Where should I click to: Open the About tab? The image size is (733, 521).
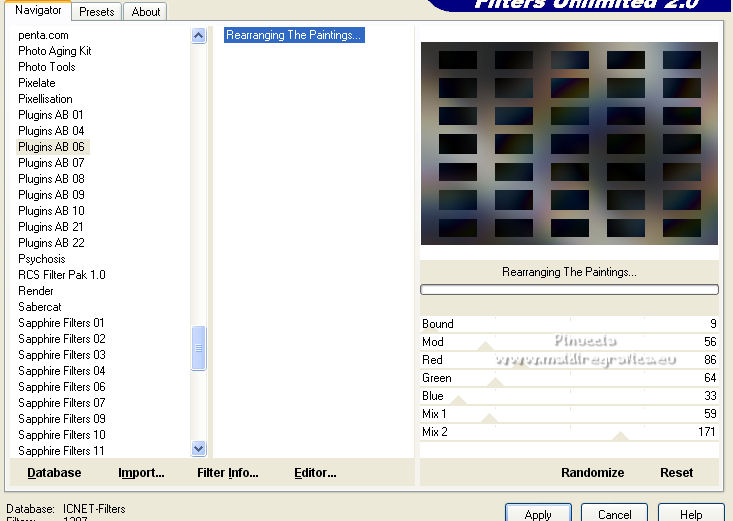(x=146, y=12)
